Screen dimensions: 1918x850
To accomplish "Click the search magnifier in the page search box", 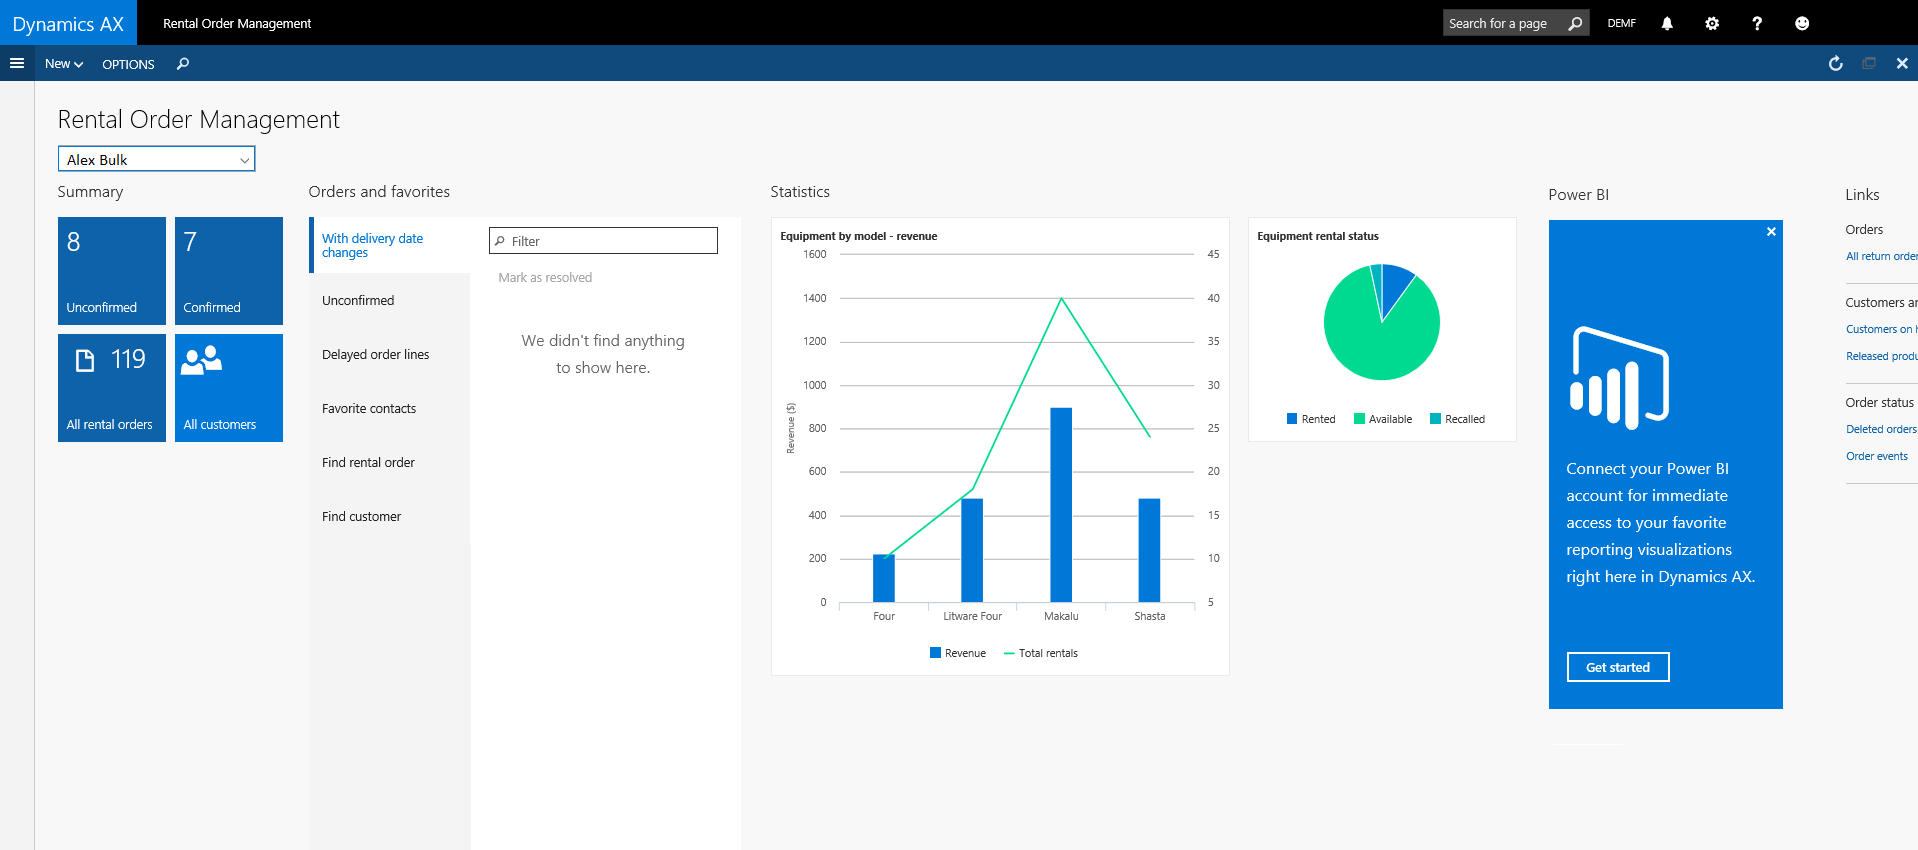I will point(1576,23).
